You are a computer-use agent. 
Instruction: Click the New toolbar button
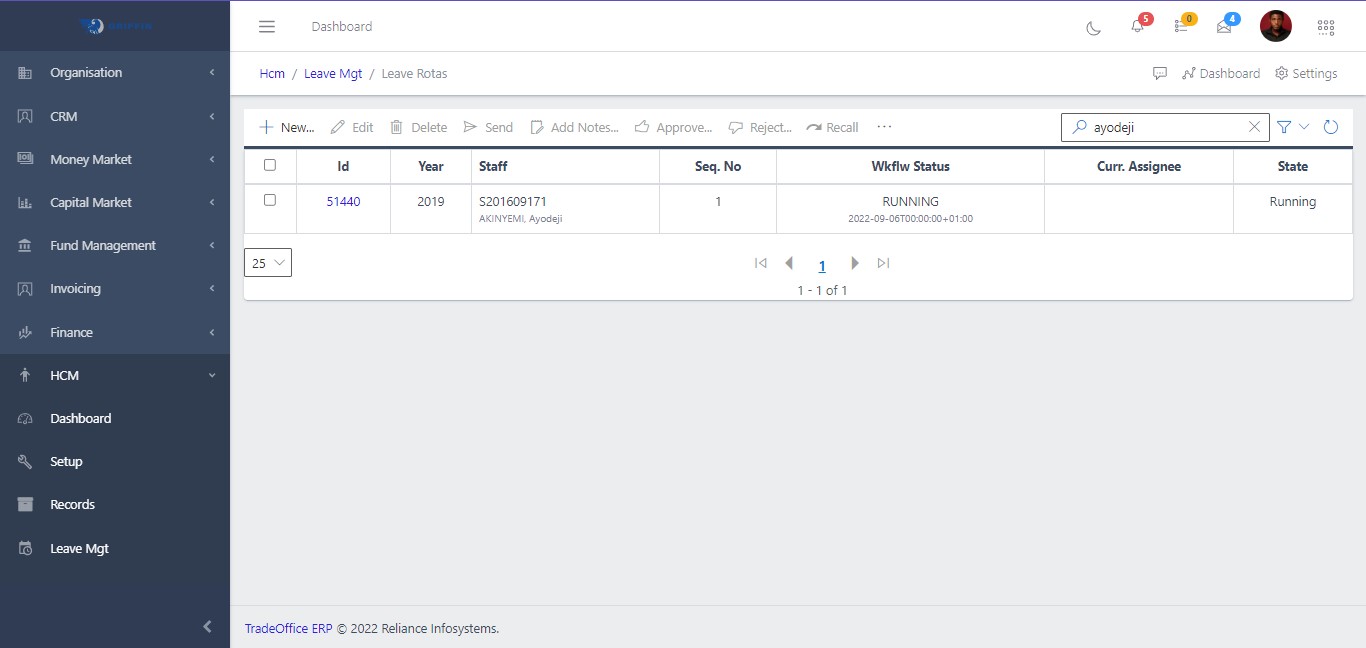click(287, 127)
